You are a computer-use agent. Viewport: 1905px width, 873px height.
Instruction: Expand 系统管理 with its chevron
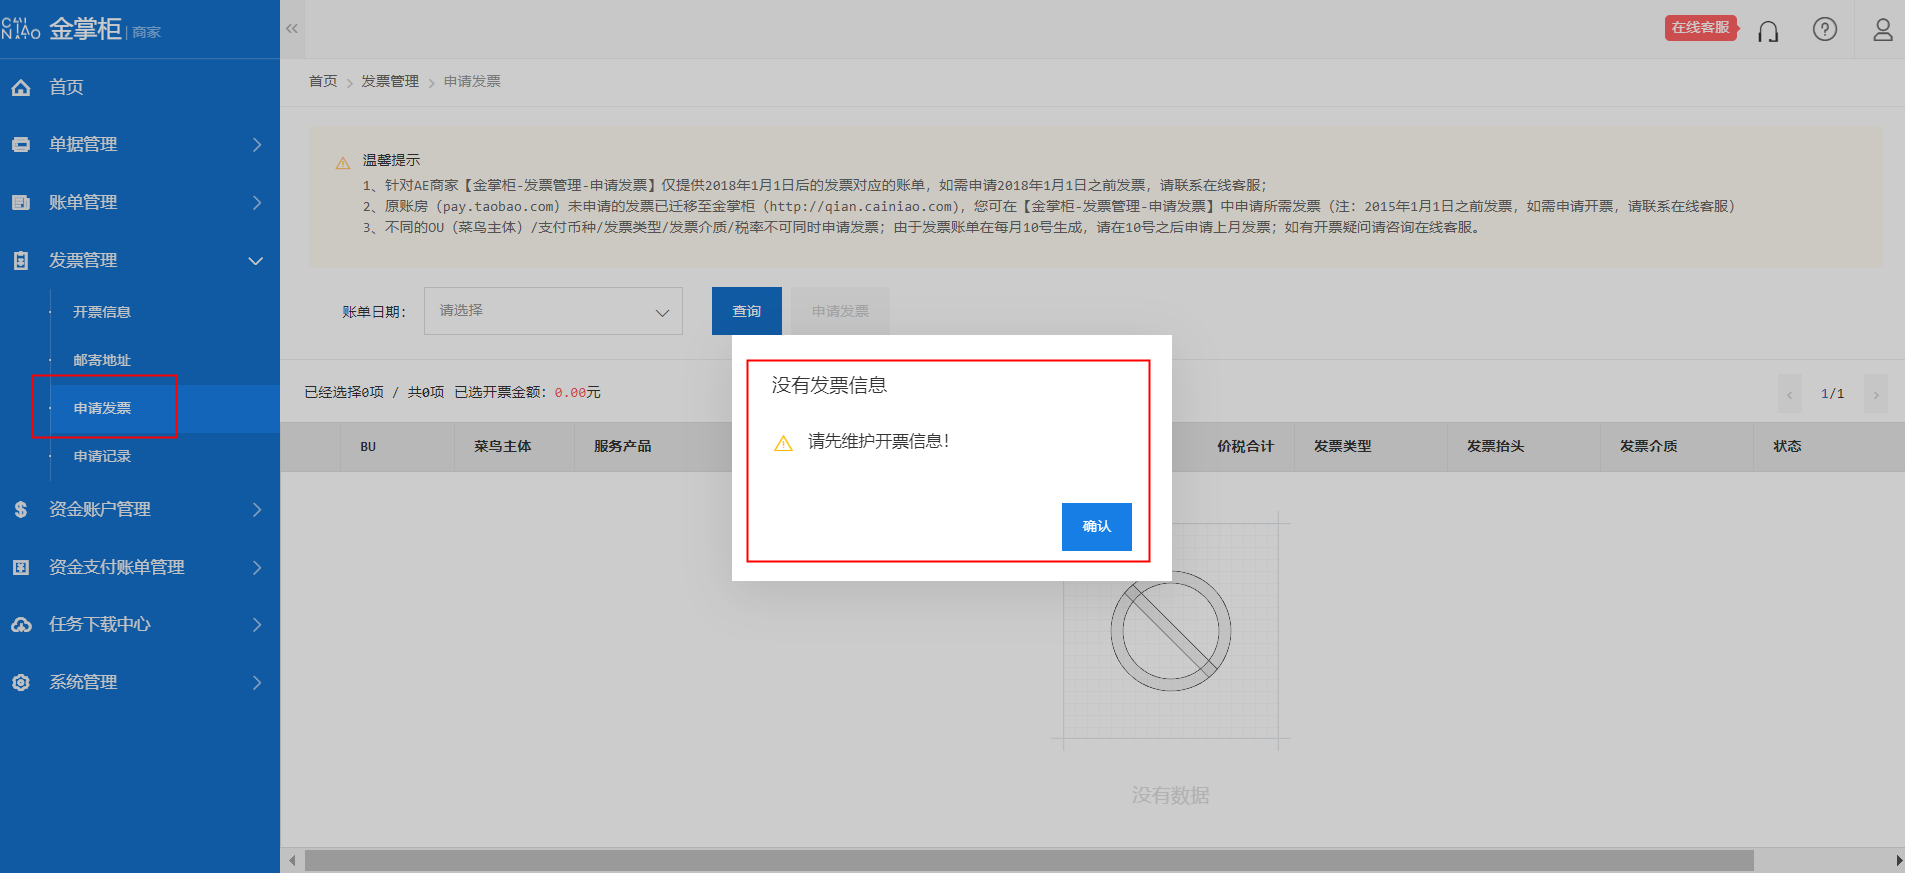pos(257,683)
